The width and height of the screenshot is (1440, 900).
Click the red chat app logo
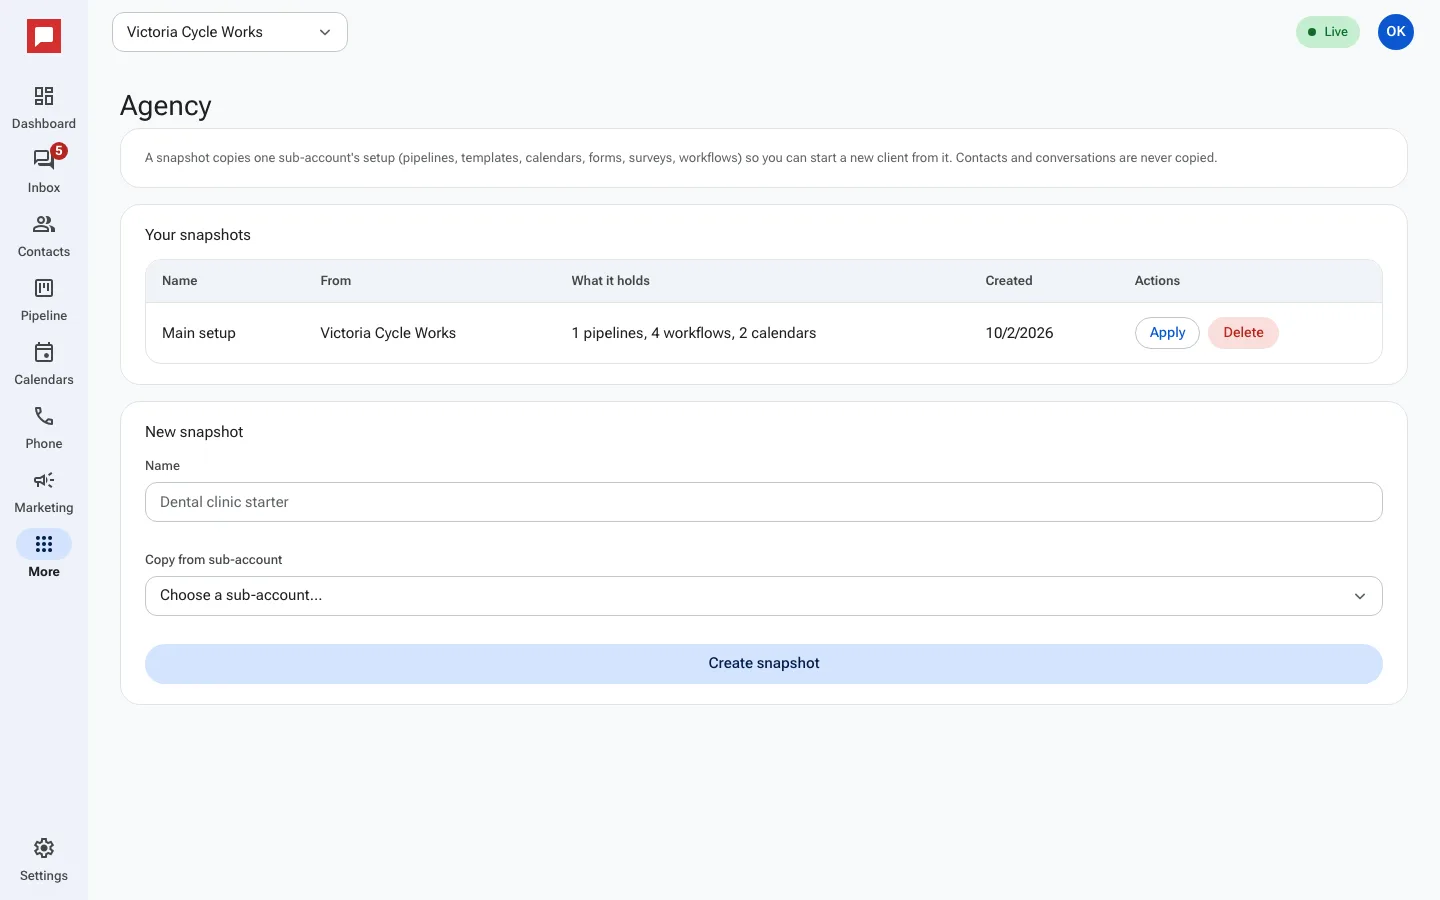coord(44,37)
